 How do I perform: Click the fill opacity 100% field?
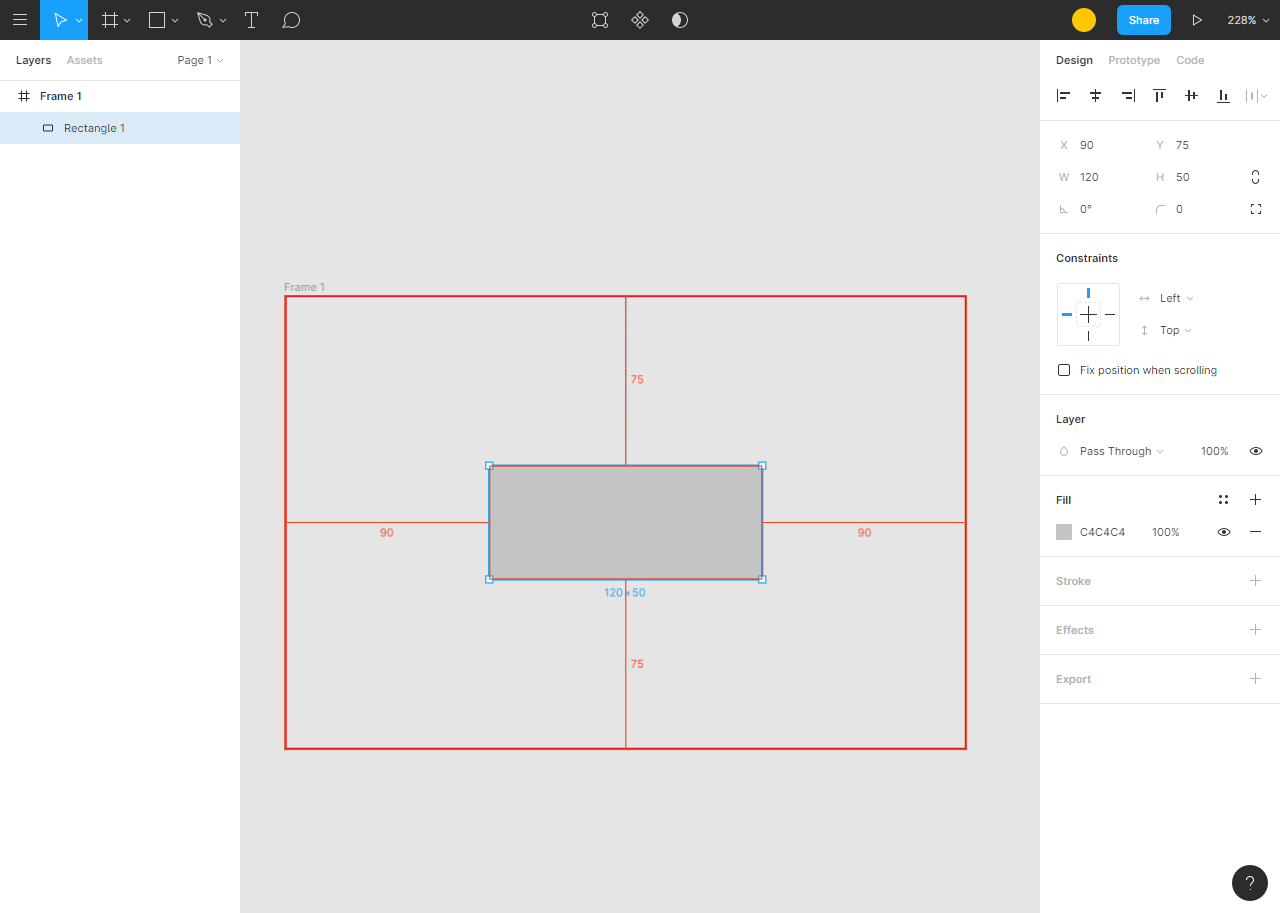click(x=1166, y=532)
